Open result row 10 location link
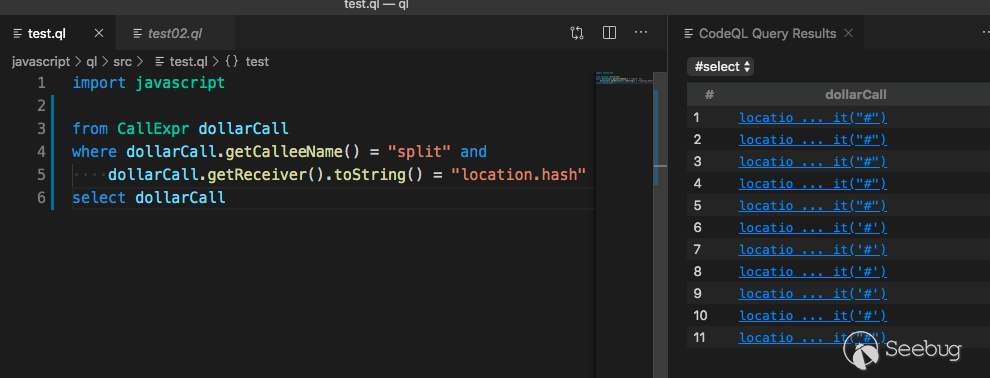Viewport: 990px width, 378px height. [813, 316]
